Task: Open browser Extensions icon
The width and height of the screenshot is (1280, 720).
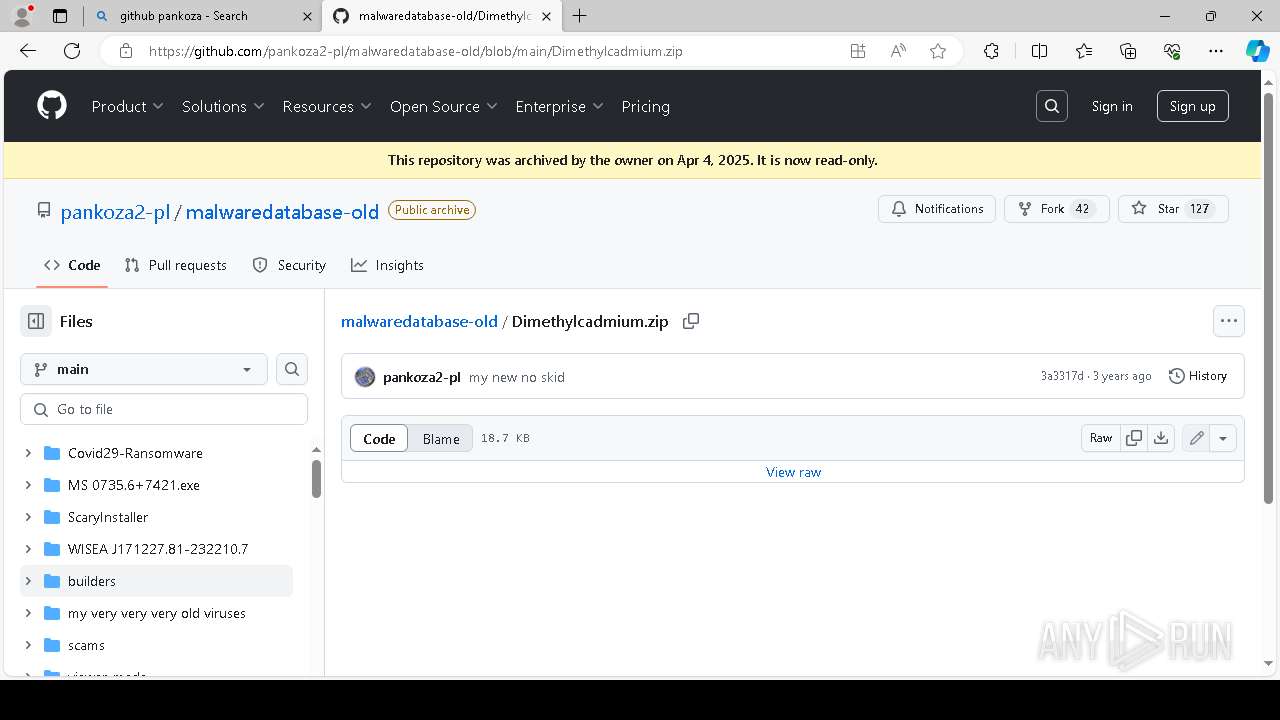Action: (991, 51)
